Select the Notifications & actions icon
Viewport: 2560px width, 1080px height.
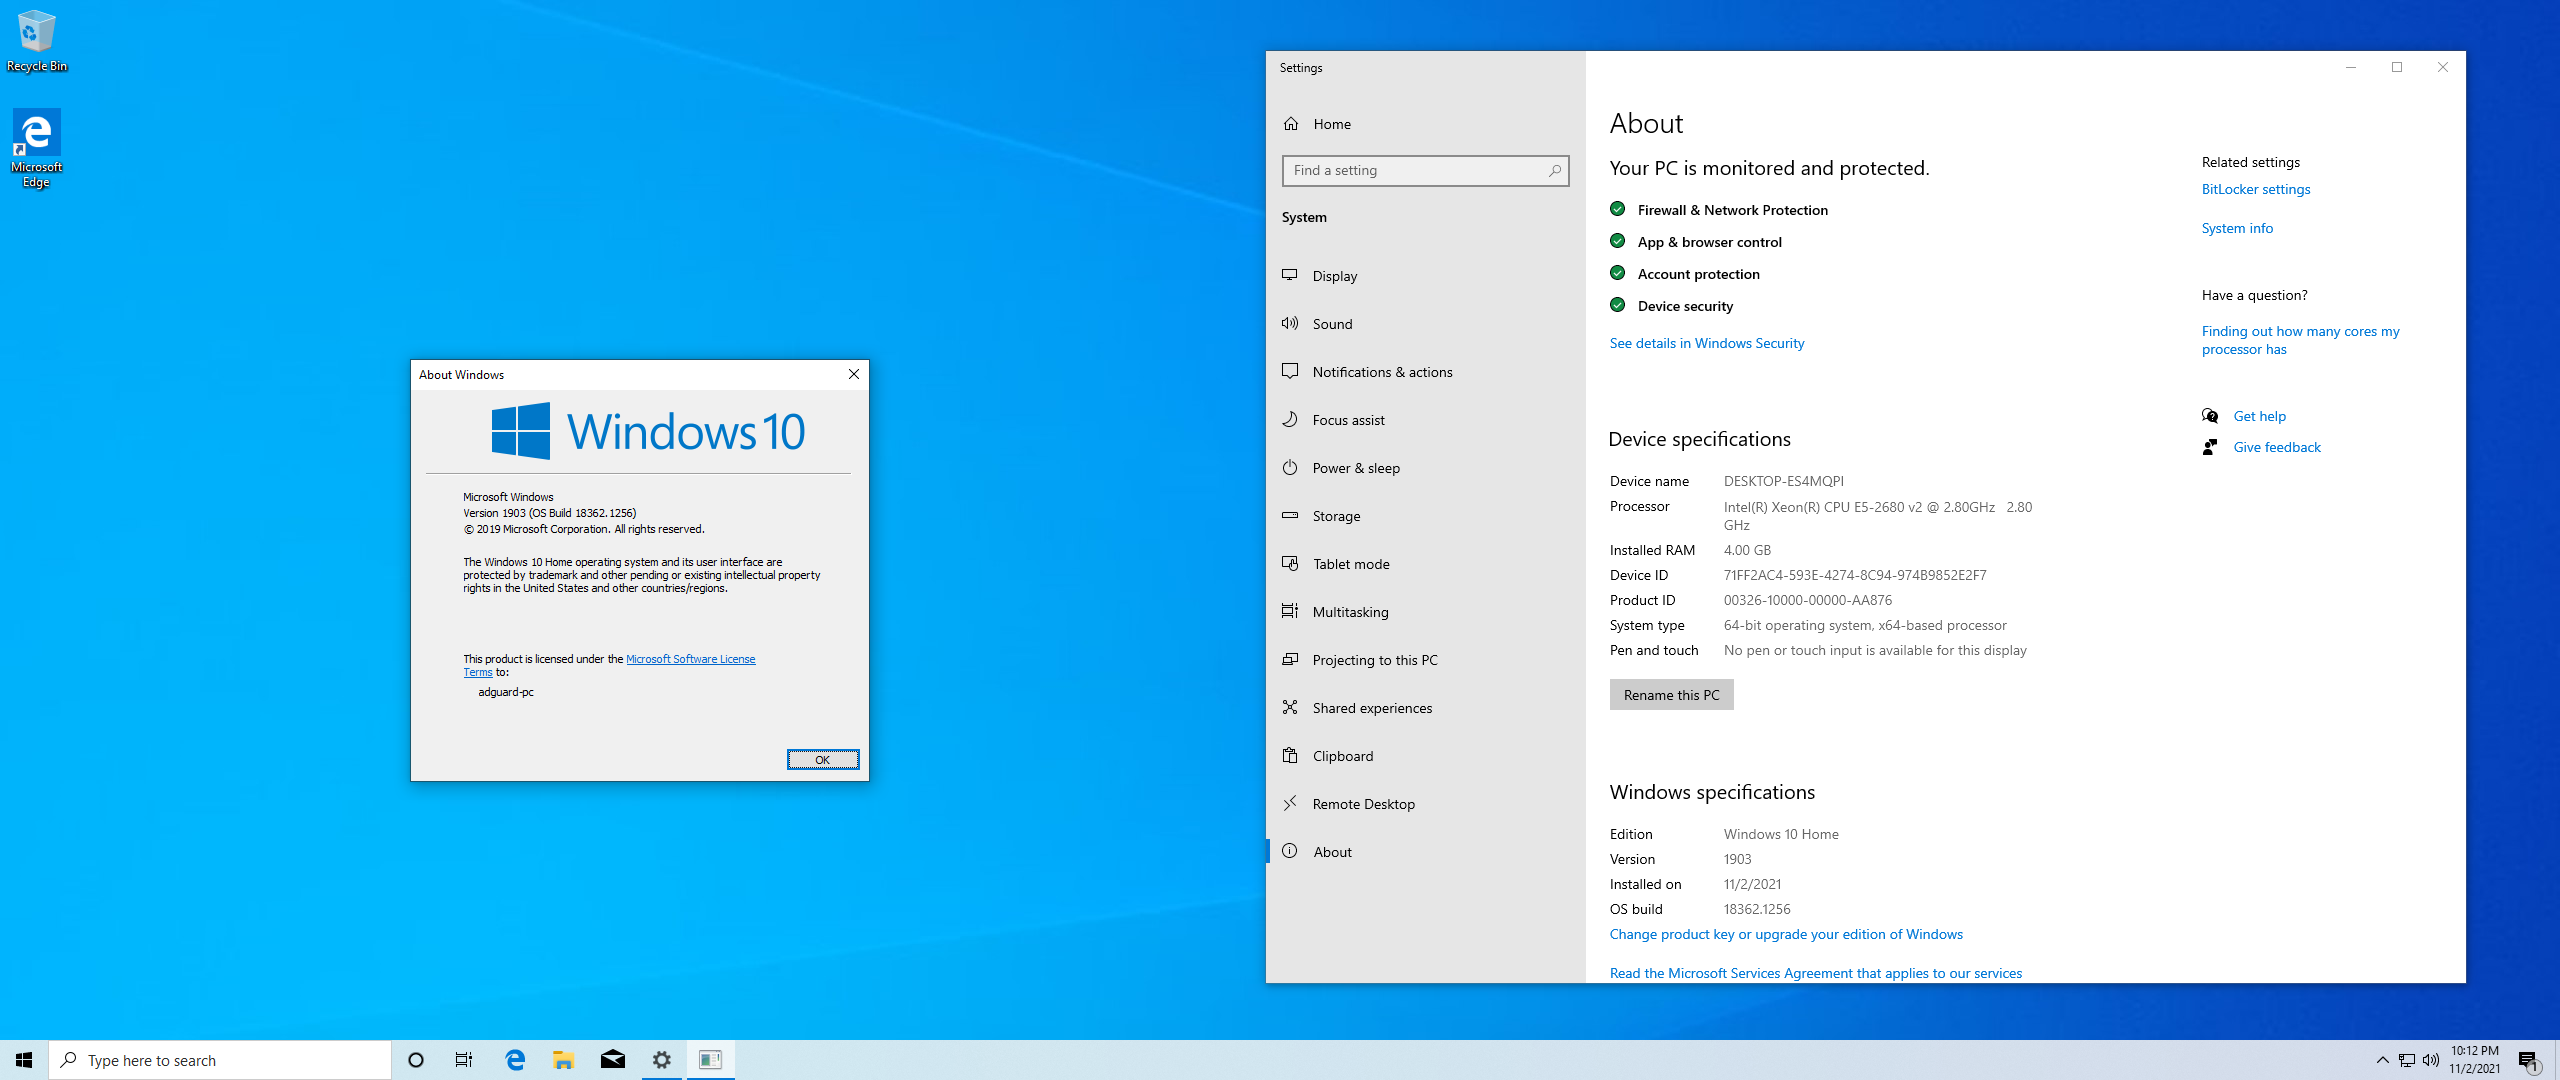[1290, 371]
